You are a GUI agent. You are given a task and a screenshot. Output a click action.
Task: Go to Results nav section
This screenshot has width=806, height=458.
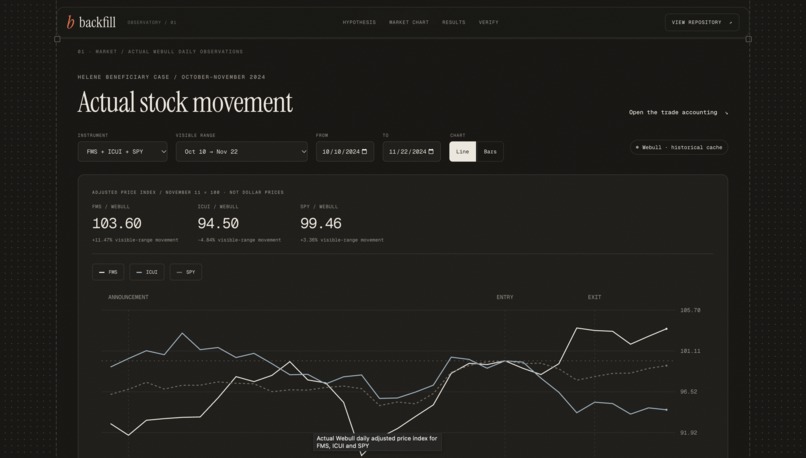click(453, 22)
